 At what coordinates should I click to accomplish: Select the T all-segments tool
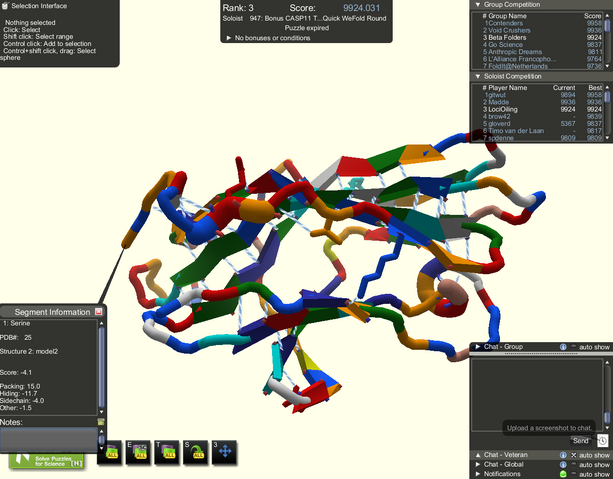click(167, 453)
